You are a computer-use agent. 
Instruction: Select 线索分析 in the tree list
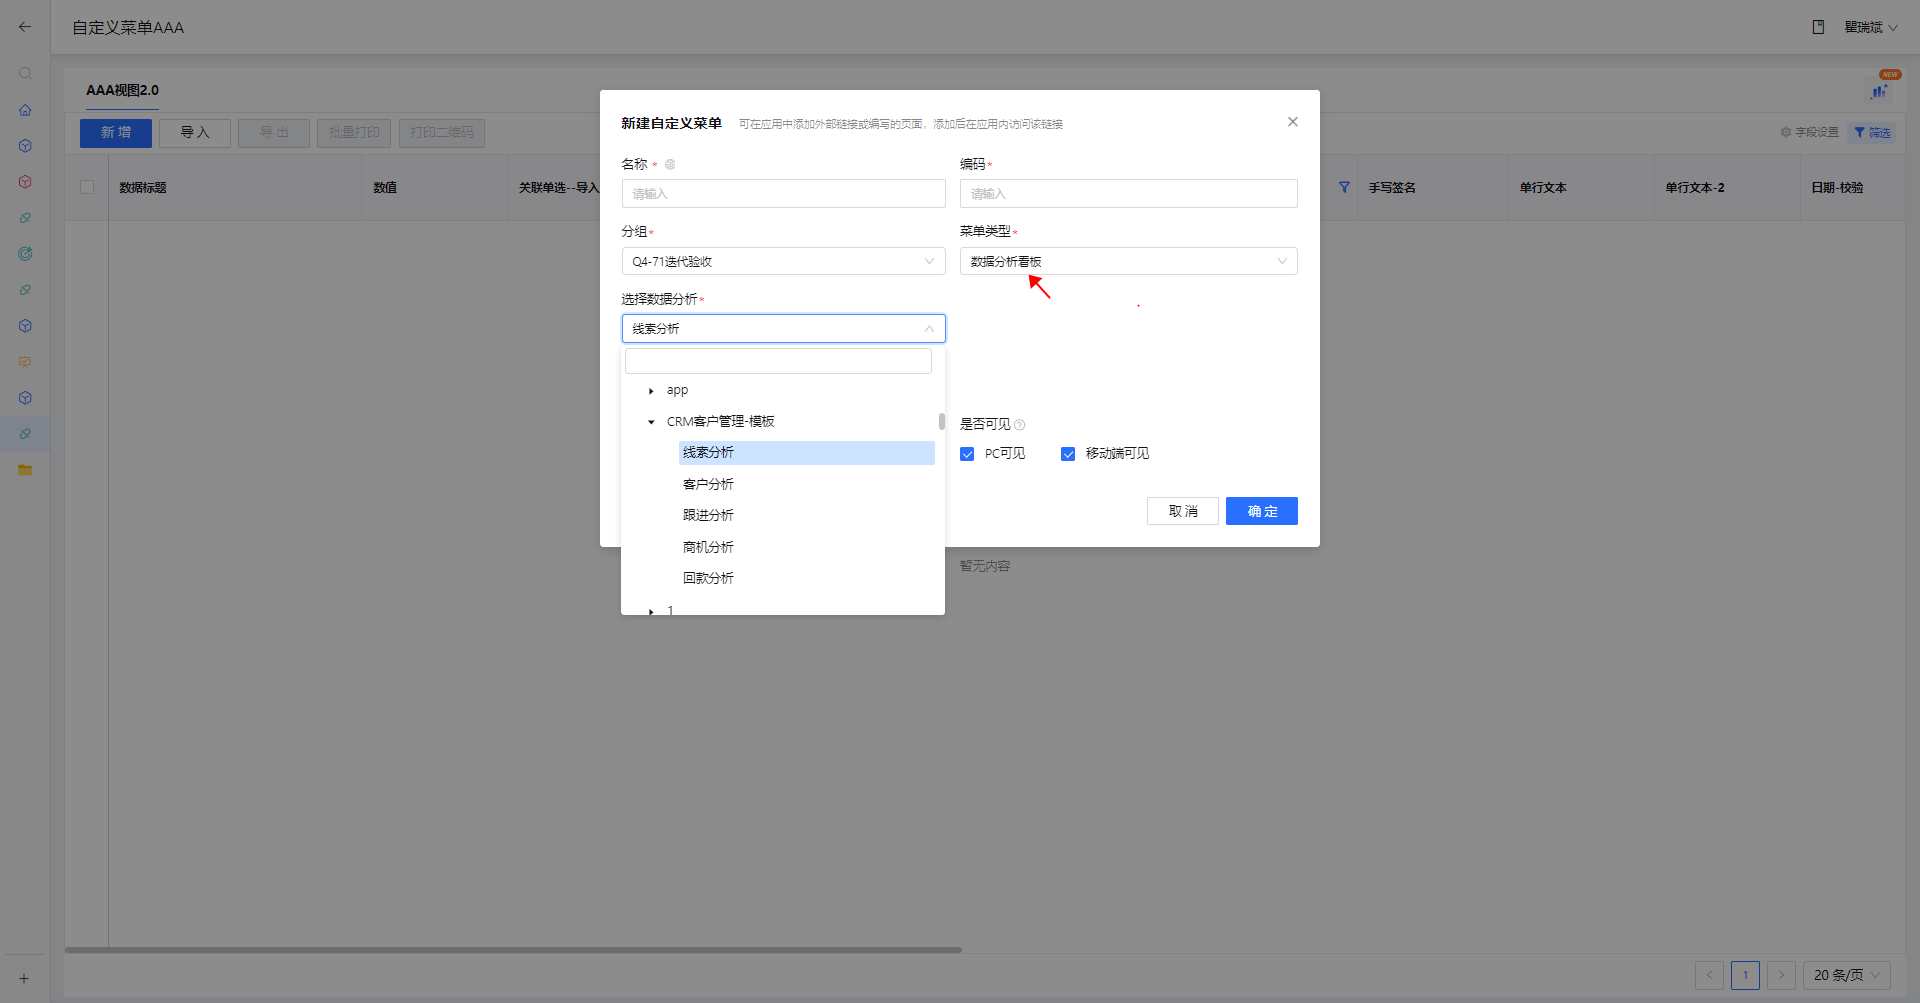click(x=806, y=453)
